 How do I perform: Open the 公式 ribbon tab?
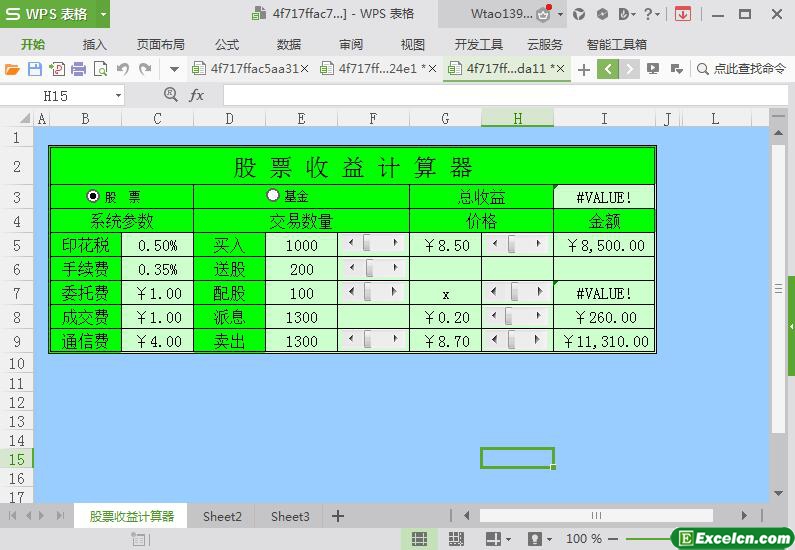click(x=227, y=44)
